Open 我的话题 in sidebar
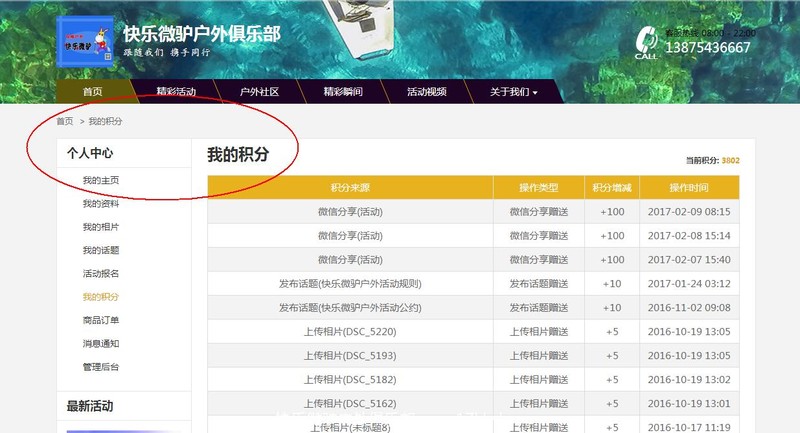This screenshot has height=433, width=800. [x=101, y=250]
